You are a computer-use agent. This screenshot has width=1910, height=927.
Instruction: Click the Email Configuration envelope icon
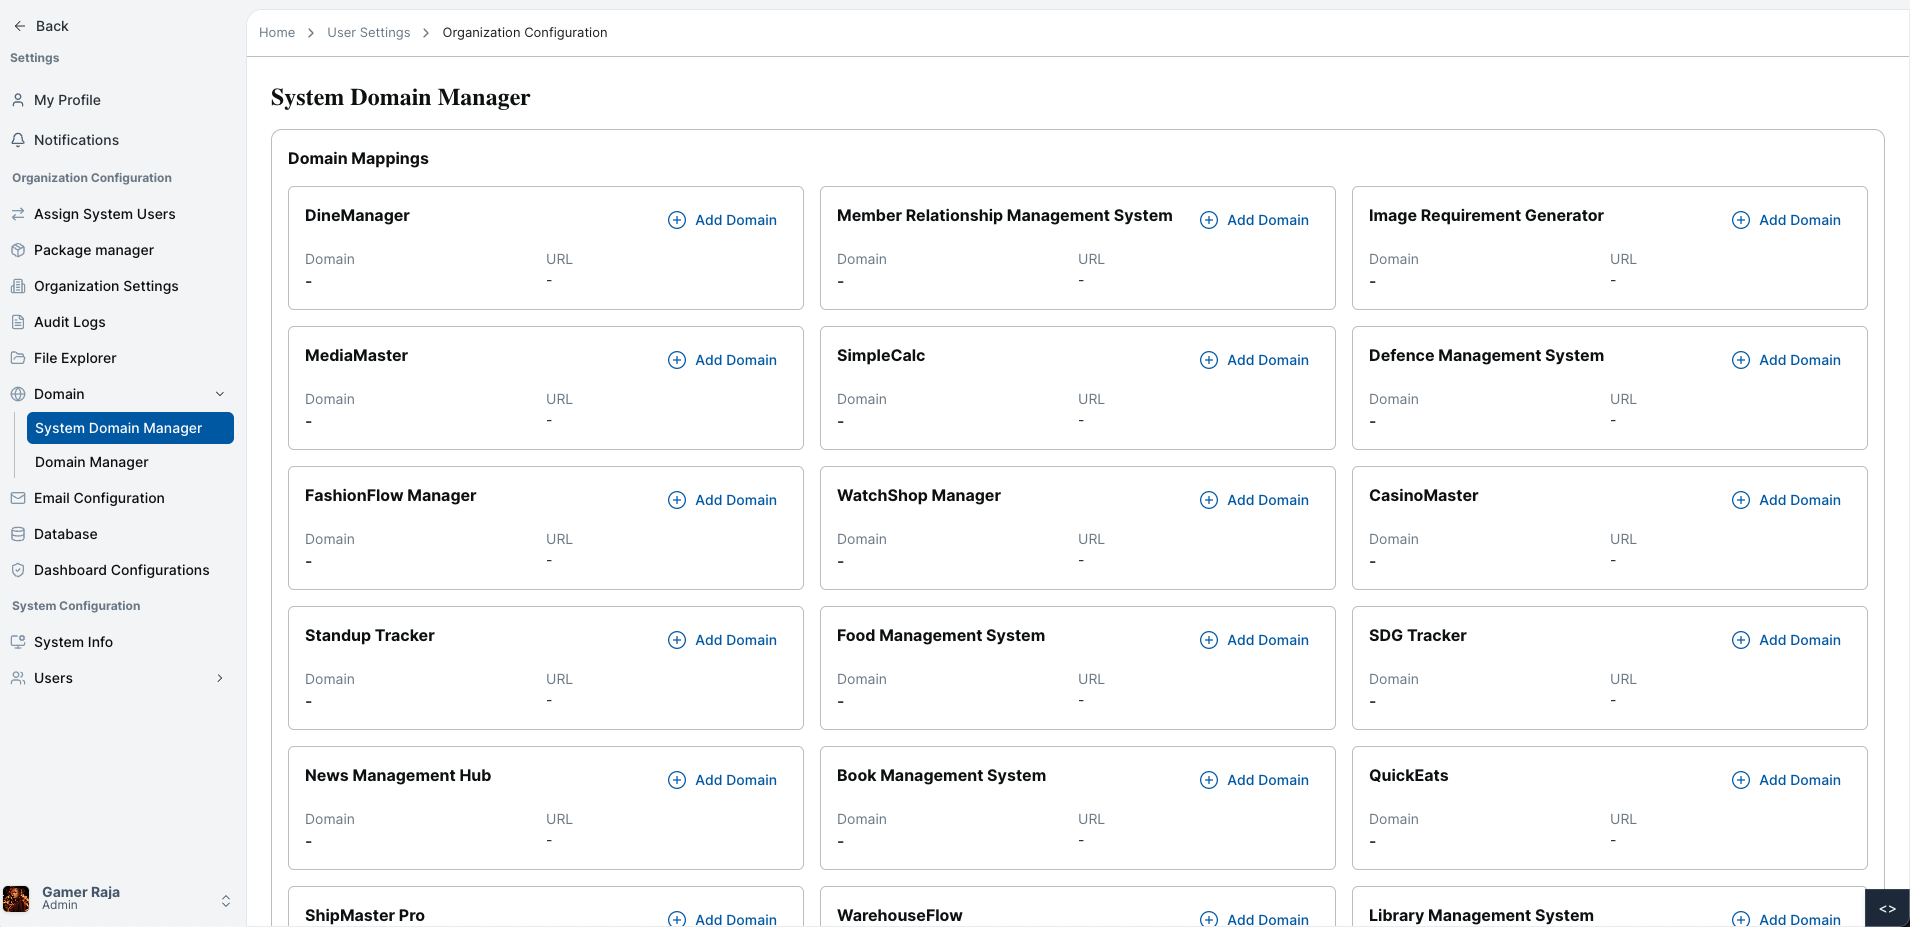pos(19,498)
